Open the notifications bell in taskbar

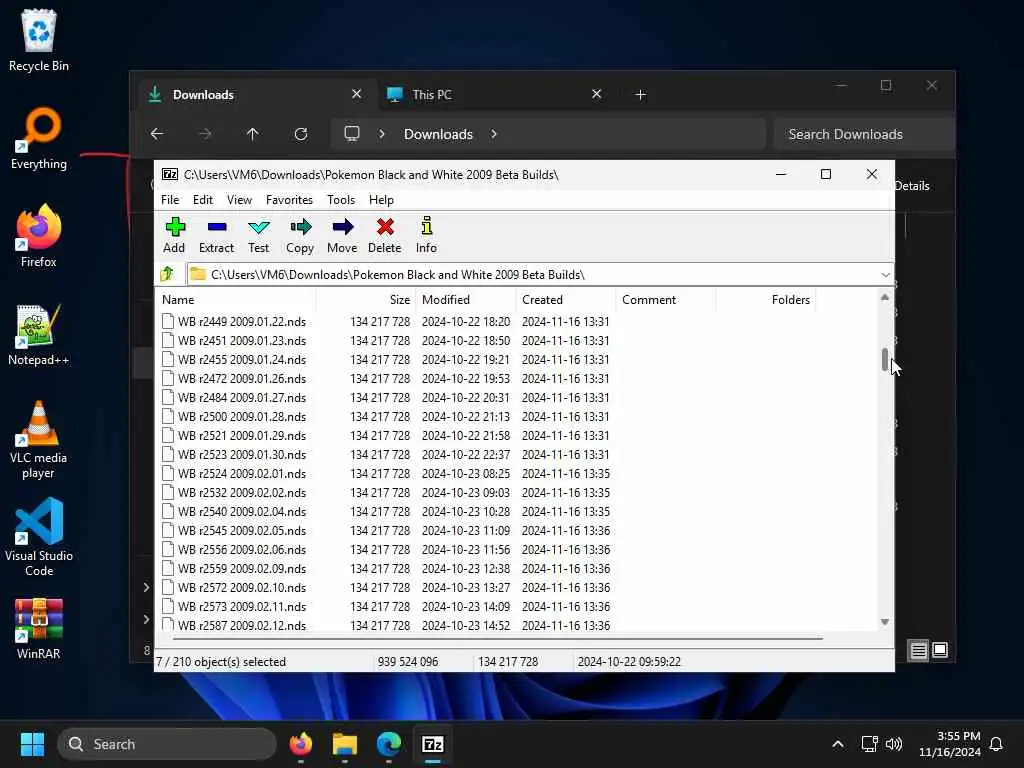click(997, 744)
